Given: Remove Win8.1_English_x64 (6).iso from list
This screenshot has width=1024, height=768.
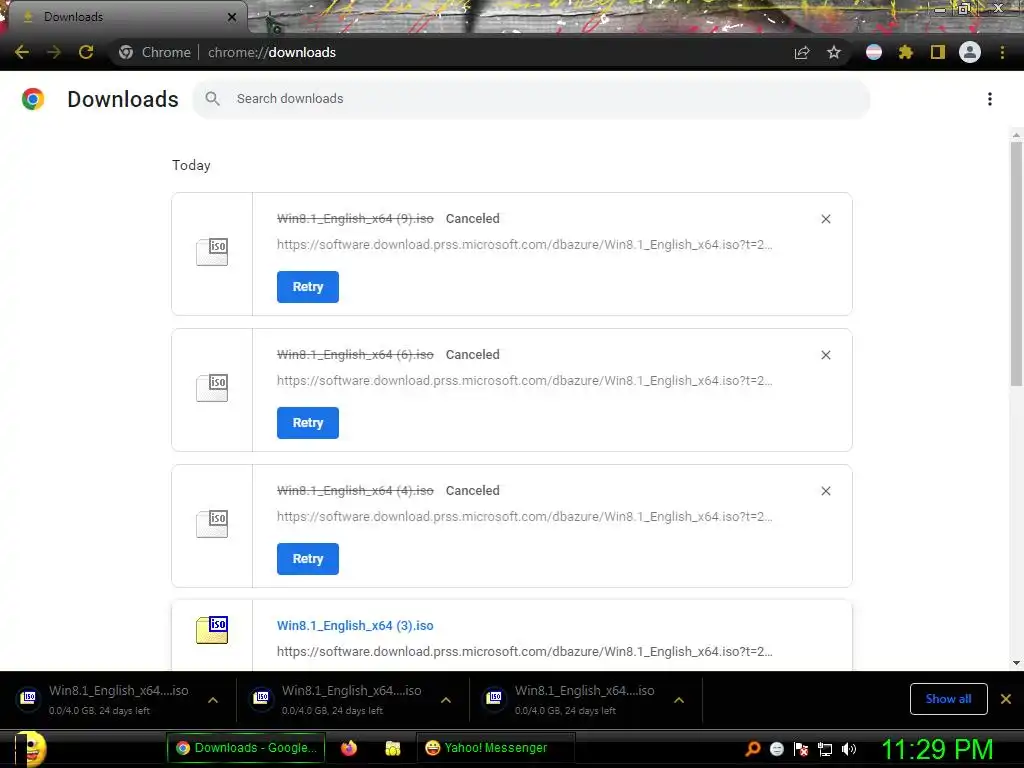Looking at the screenshot, I should click(x=826, y=355).
